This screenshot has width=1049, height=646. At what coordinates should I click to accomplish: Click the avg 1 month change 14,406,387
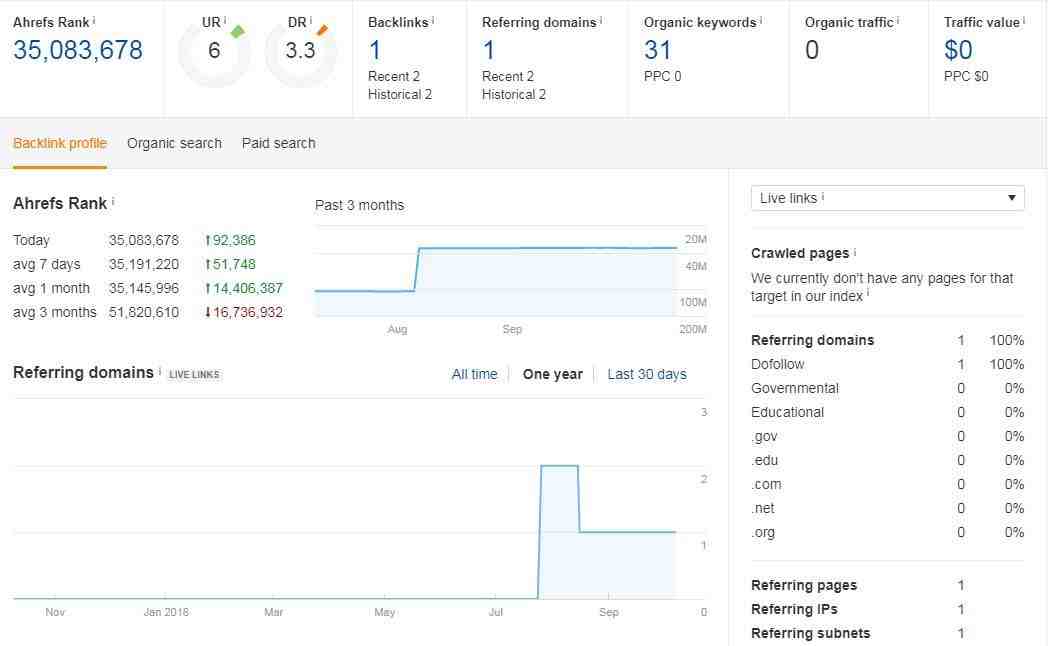[x=244, y=288]
